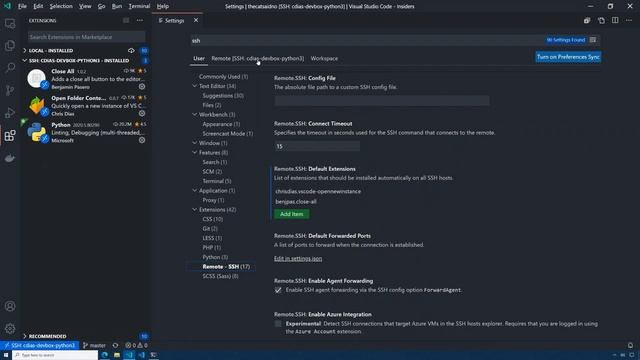Click the green Add Item button
640x360 pixels.
point(291,214)
